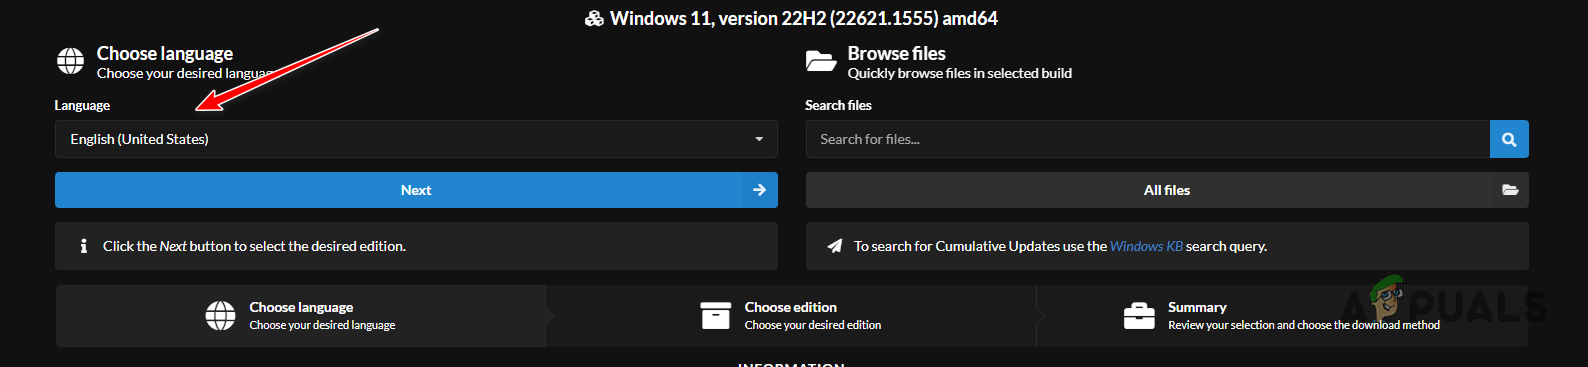Click the blue Next button
The width and height of the screenshot is (1588, 367).
(x=416, y=190)
